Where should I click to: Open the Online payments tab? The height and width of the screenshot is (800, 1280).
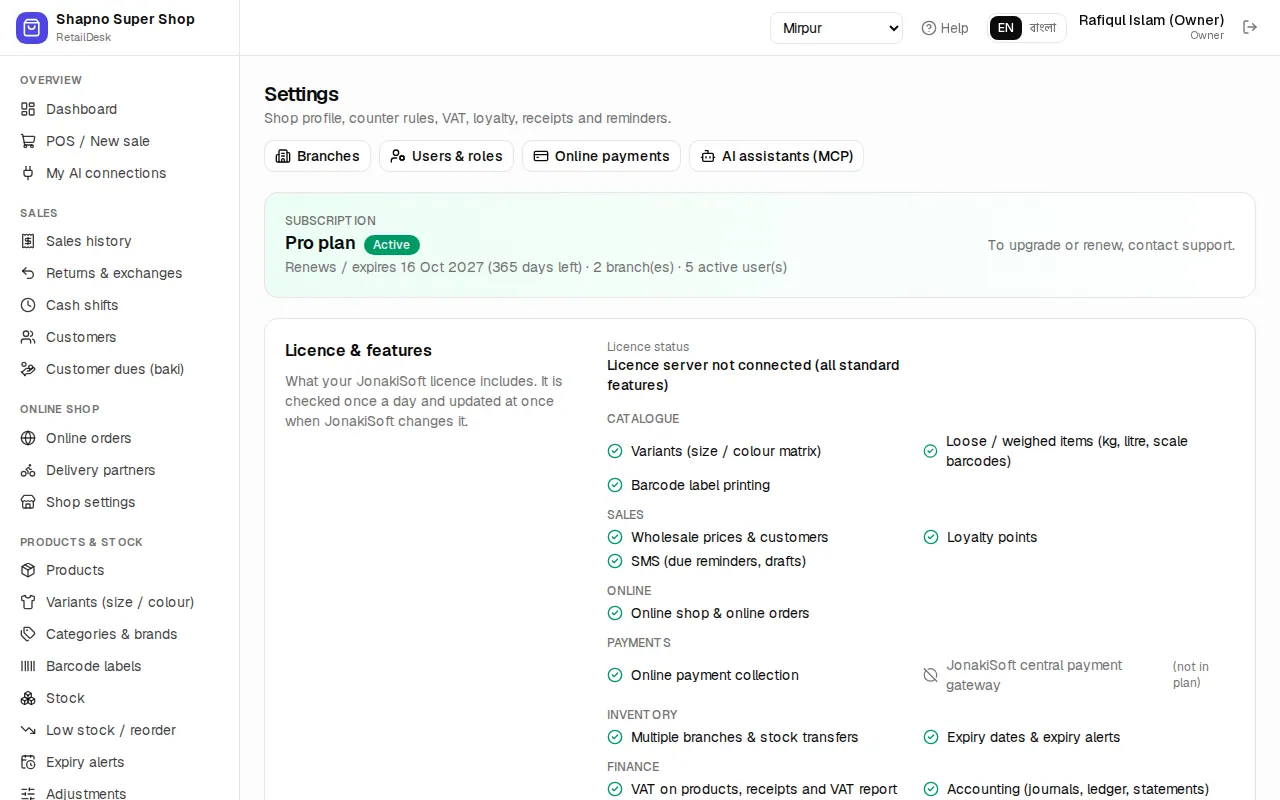pyautogui.click(x=601, y=156)
